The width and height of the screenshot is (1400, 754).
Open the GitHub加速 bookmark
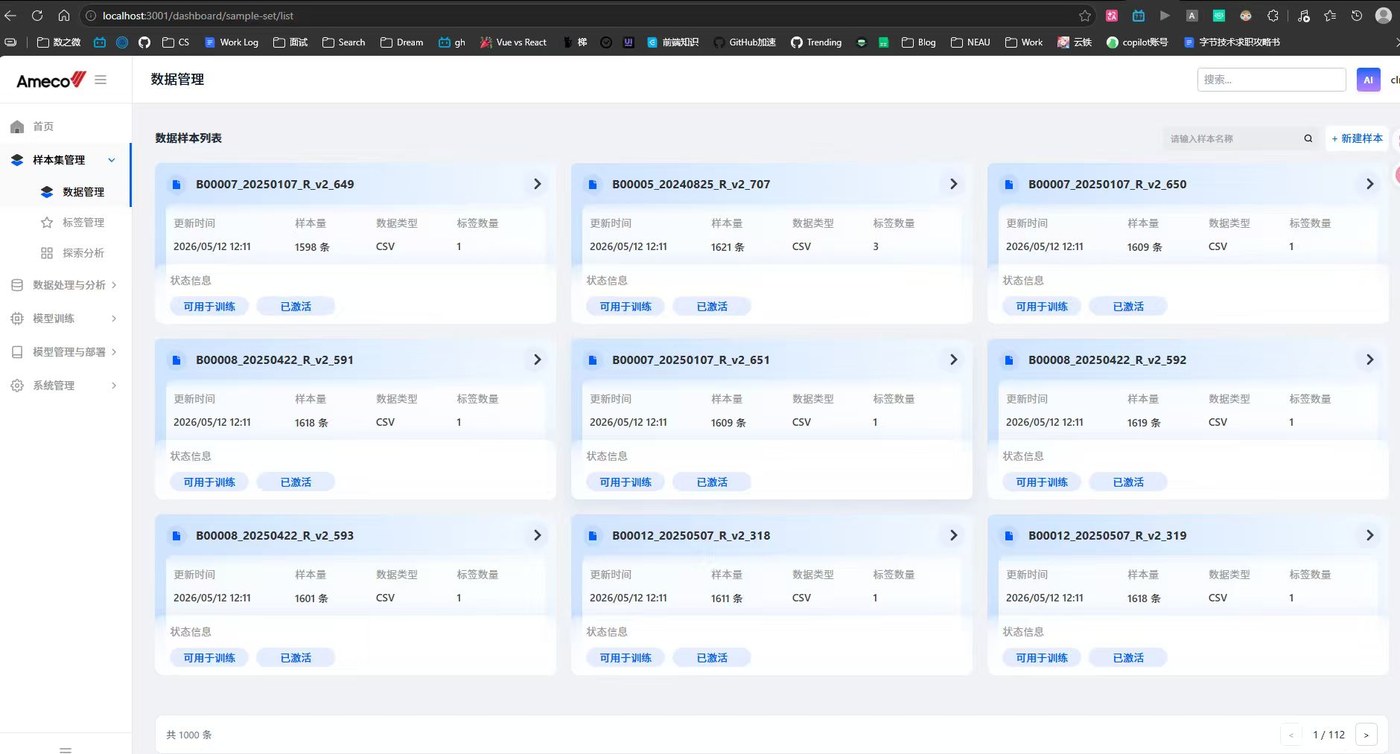(x=744, y=43)
